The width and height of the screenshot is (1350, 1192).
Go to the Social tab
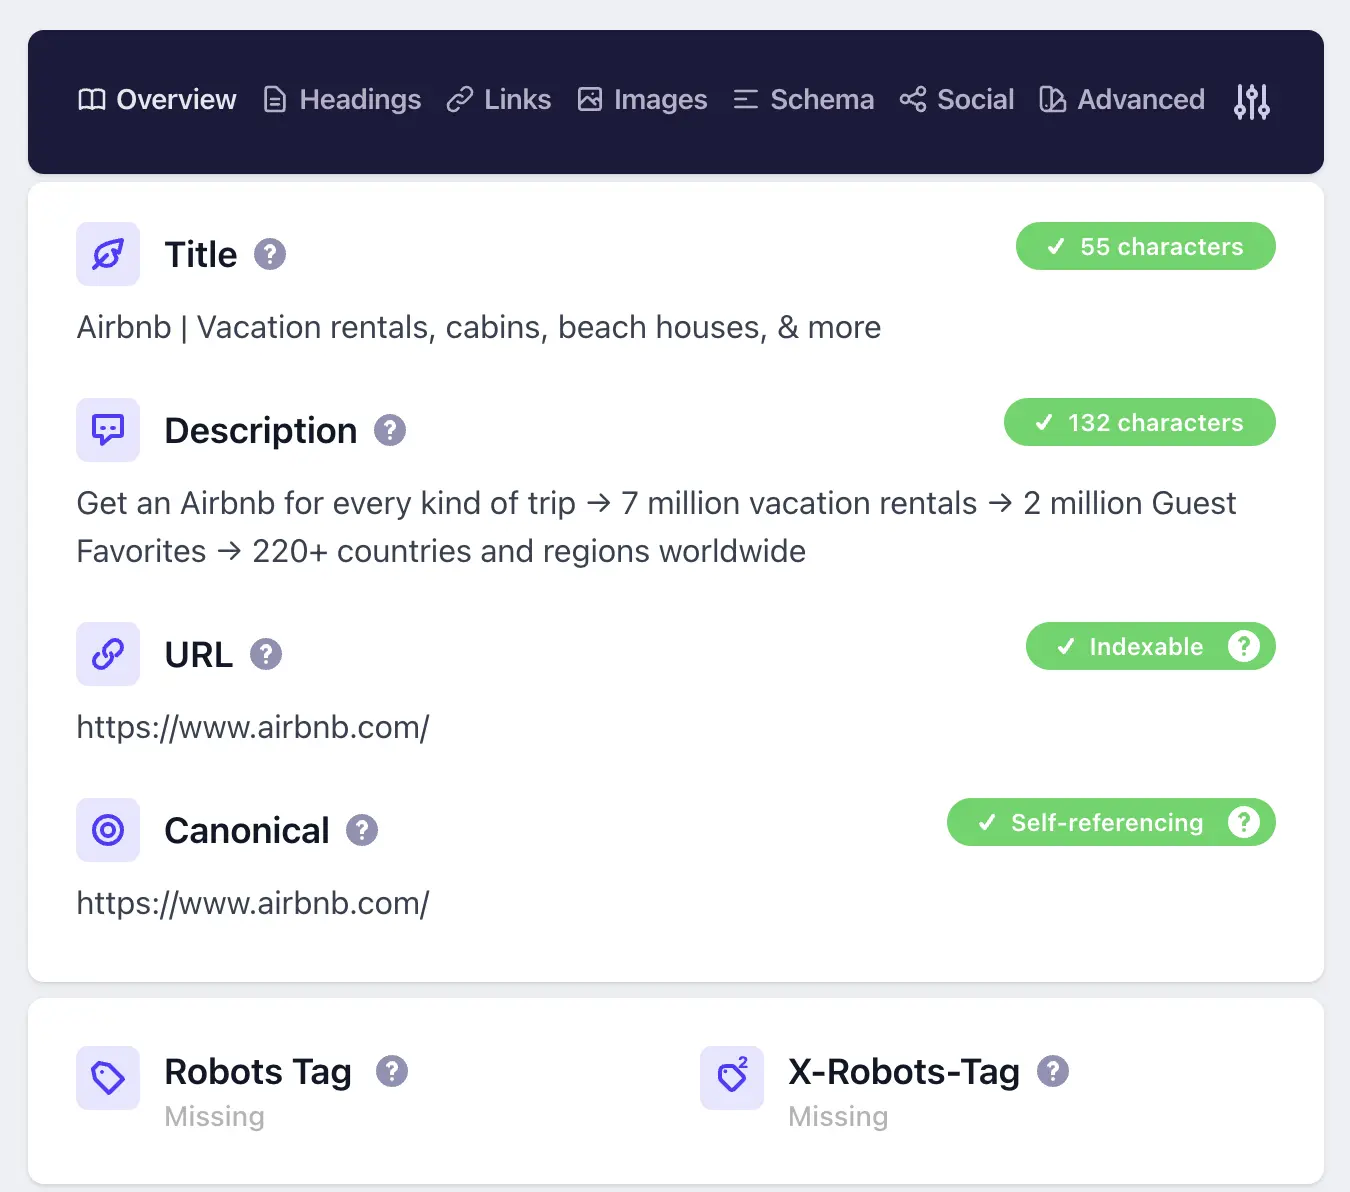coord(957,100)
